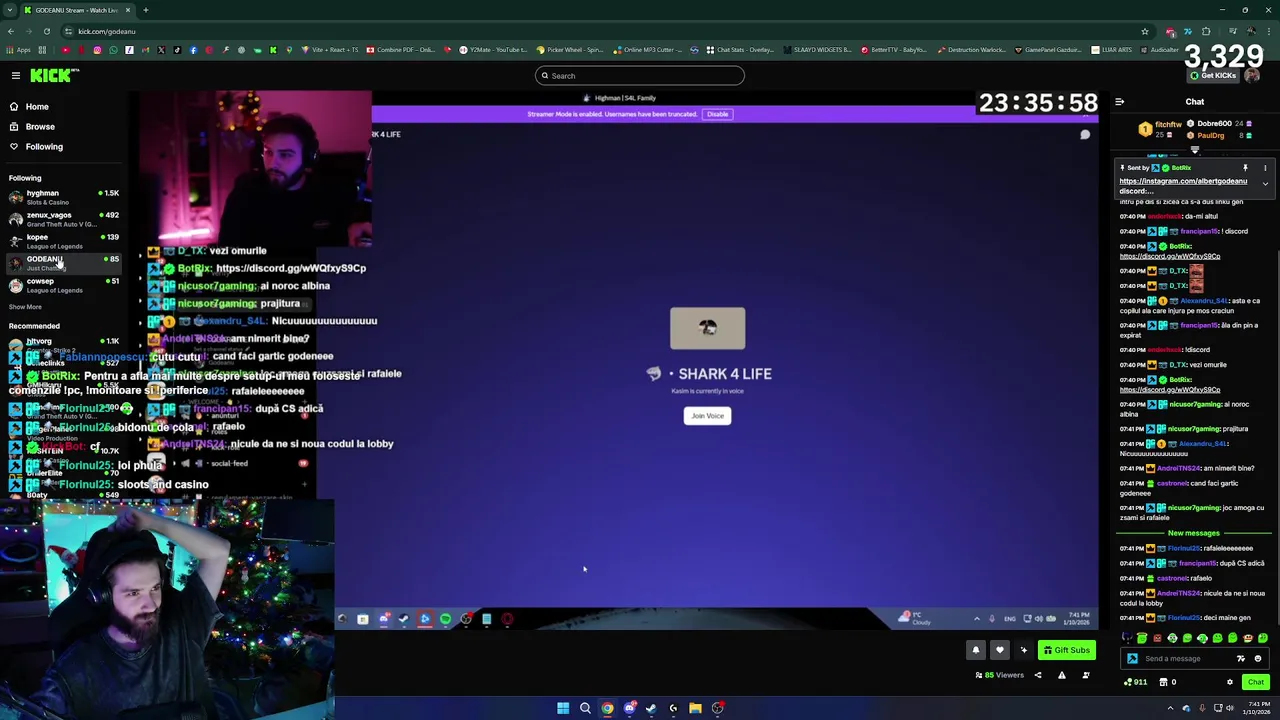1280x720 pixels.
Task: Click the Kick Search field
Action: [640, 76]
